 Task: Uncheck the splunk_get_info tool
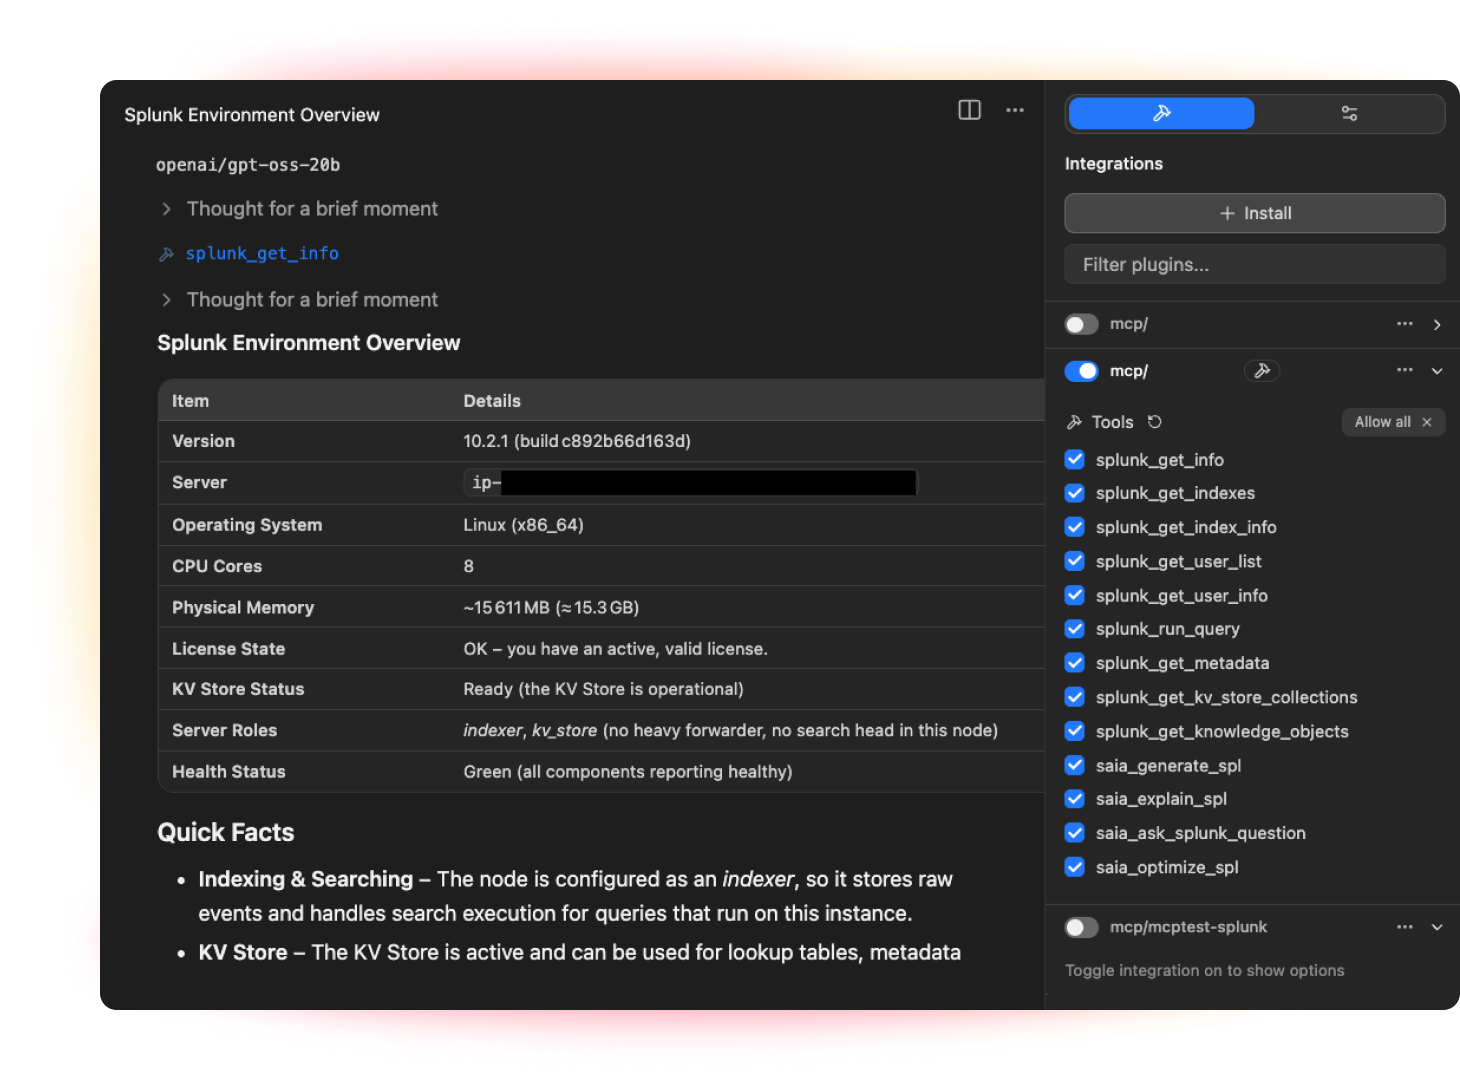[1075, 460]
